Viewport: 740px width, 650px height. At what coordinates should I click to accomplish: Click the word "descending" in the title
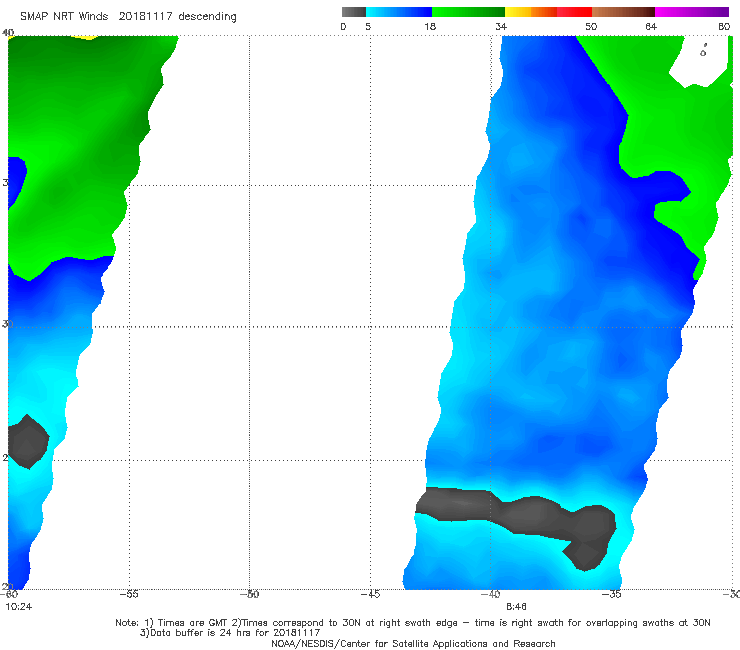pos(207,17)
